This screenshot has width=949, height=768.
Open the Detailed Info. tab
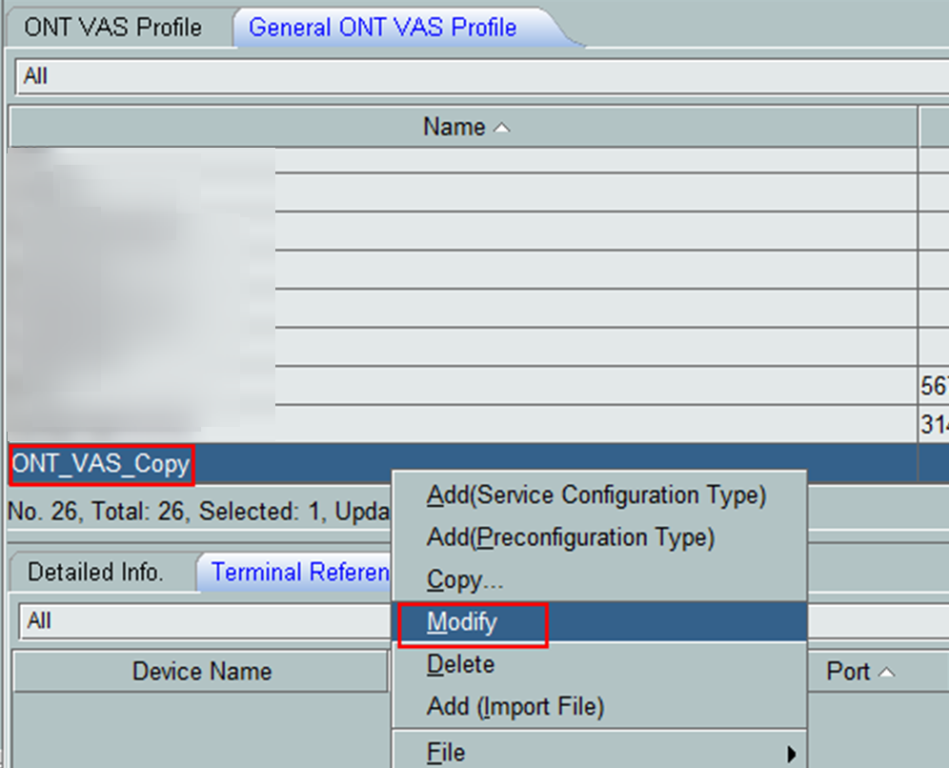pos(95,573)
